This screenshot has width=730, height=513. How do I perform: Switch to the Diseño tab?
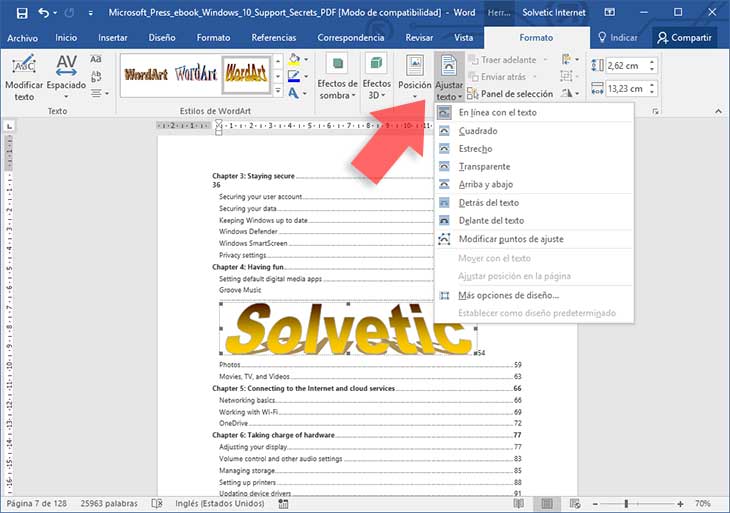(162, 38)
